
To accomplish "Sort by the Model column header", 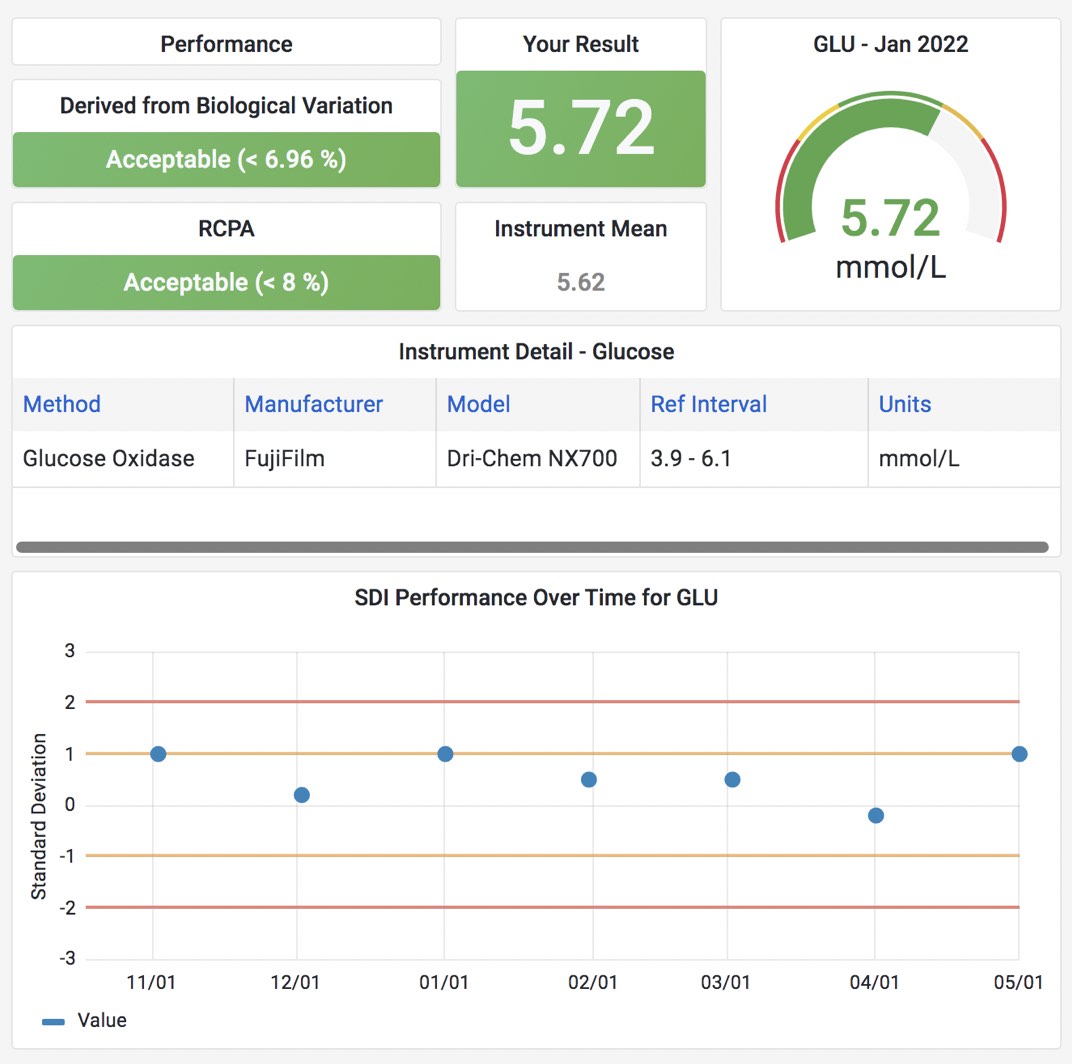I will coord(478,404).
